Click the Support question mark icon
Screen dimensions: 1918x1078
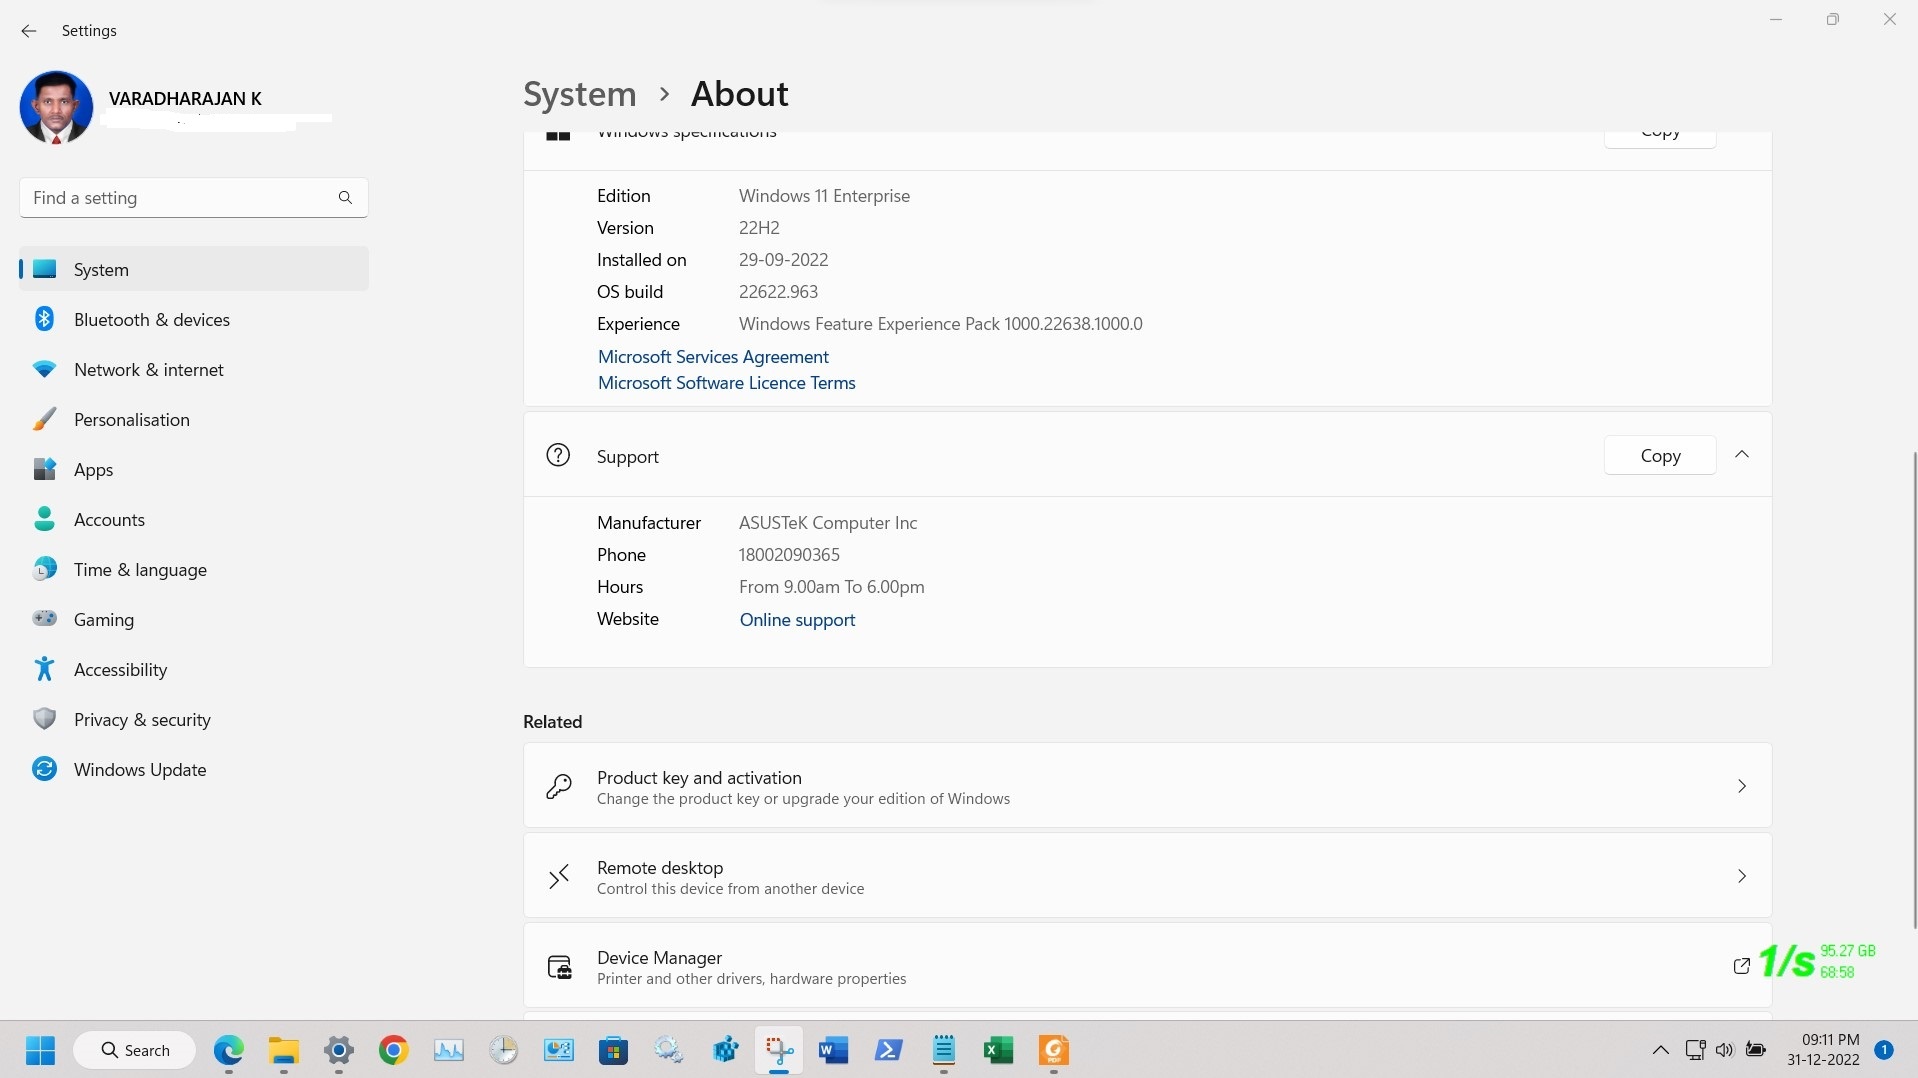pyautogui.click(x=558, y=455)
